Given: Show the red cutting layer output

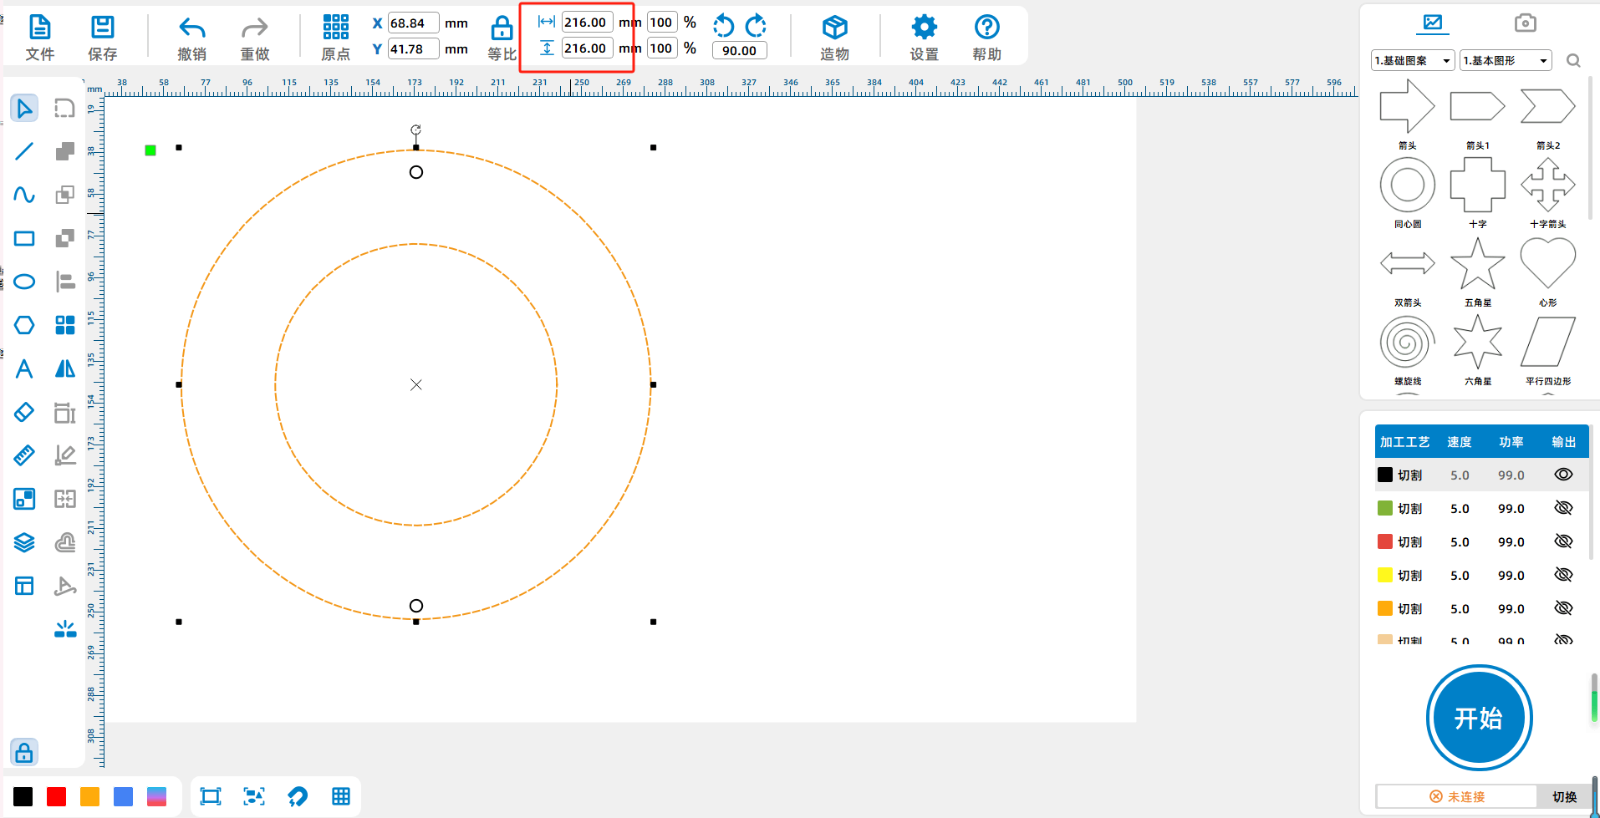Looking at the screenshot, I should point(1563,542).
